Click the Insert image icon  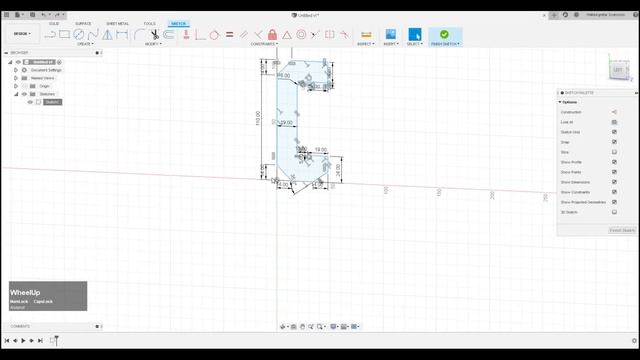coord(391,34)
